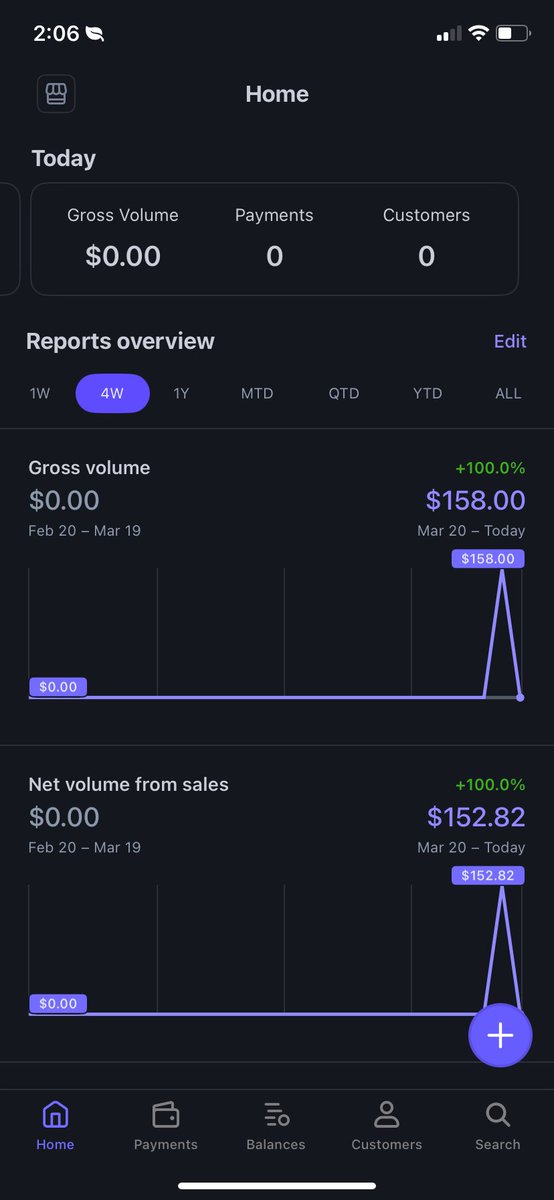
Task: Open the Search tab
Action: pyautogui.click(x=498, y=1126)
